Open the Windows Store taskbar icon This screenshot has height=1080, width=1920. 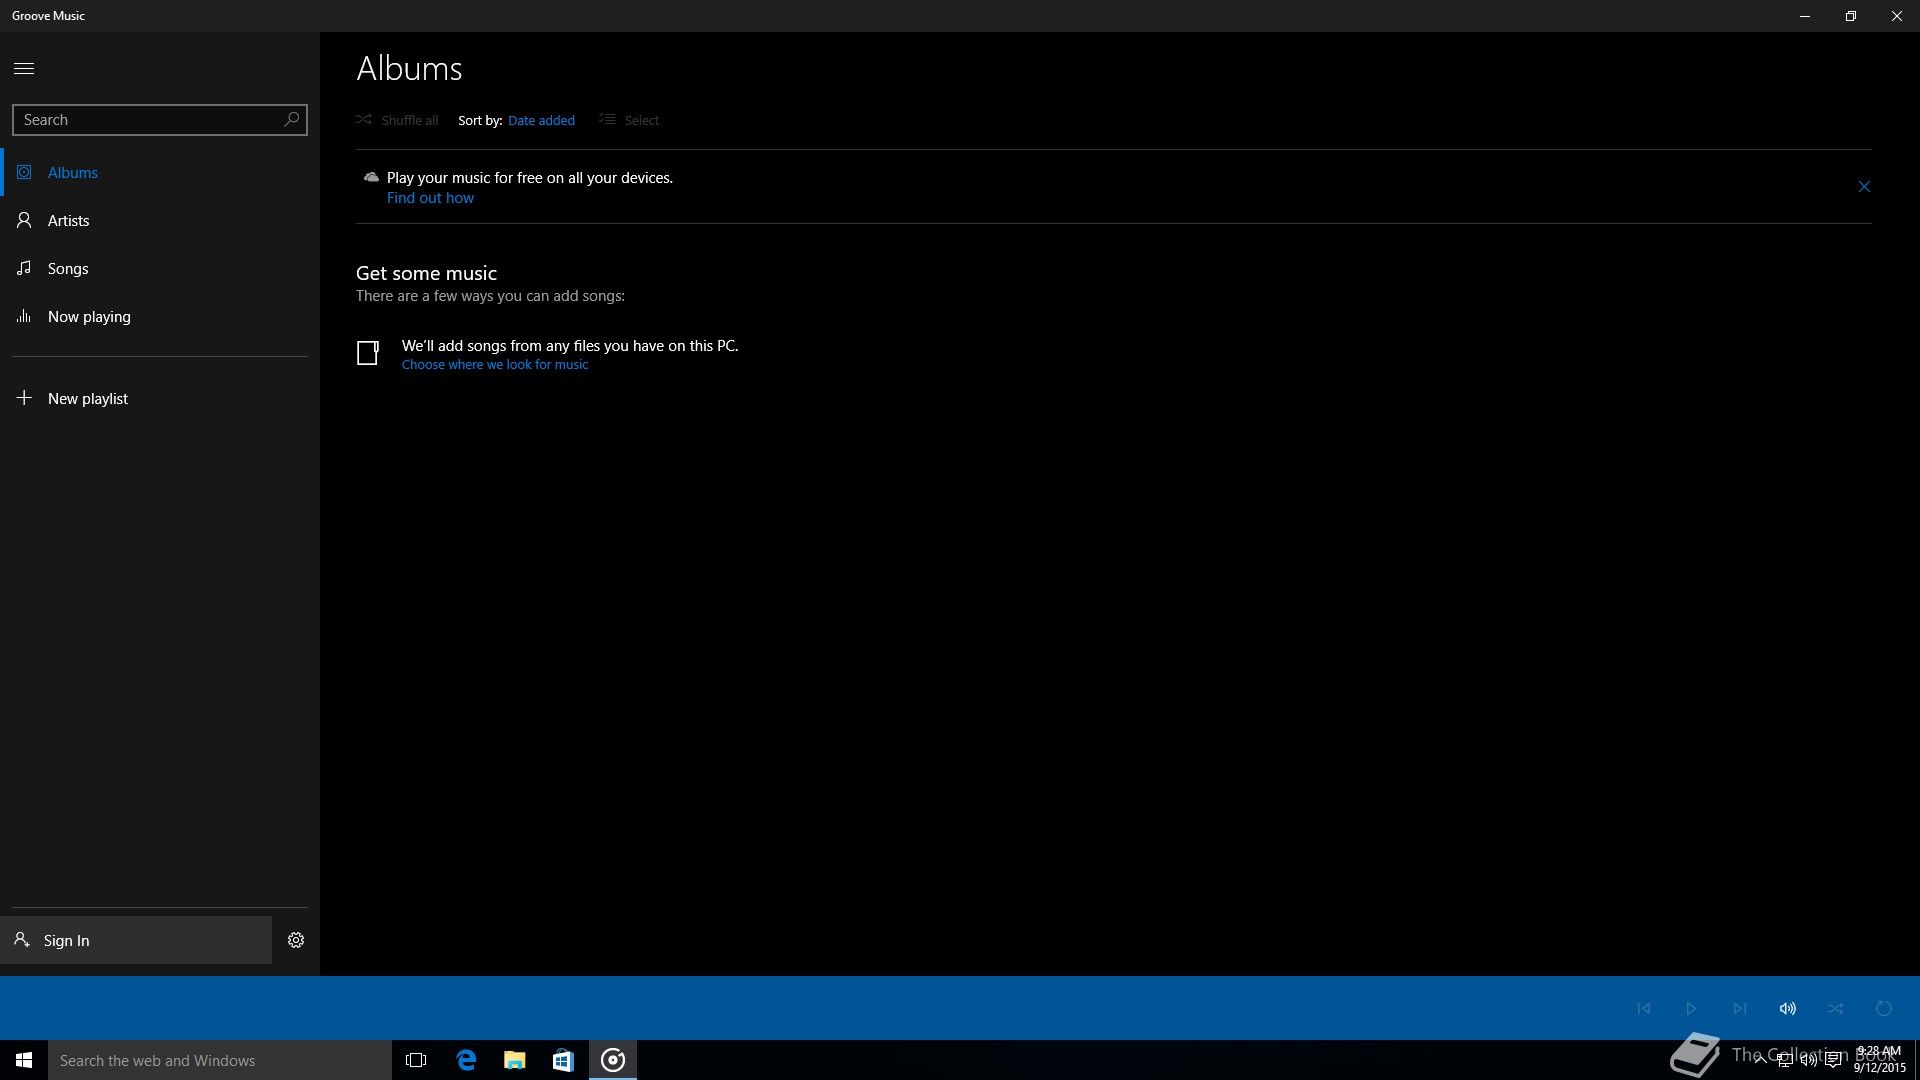point(563,1060)
